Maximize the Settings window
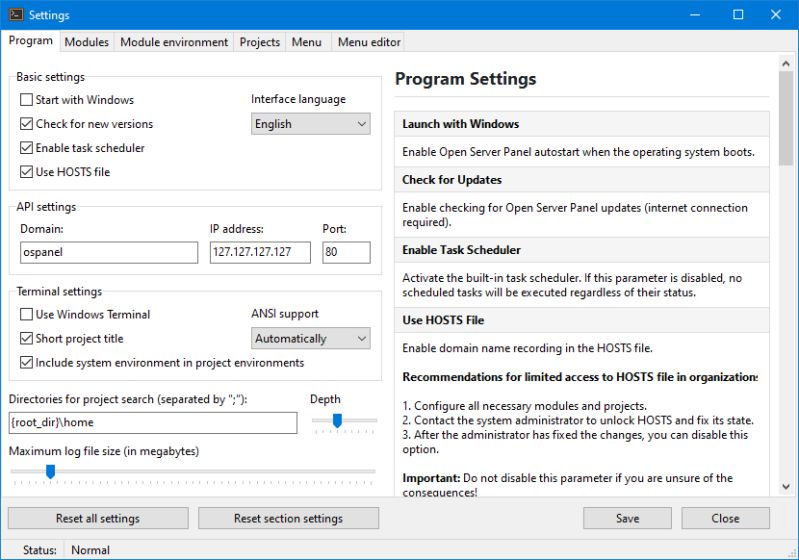This screenshot has width=799, height=560. 738,15
